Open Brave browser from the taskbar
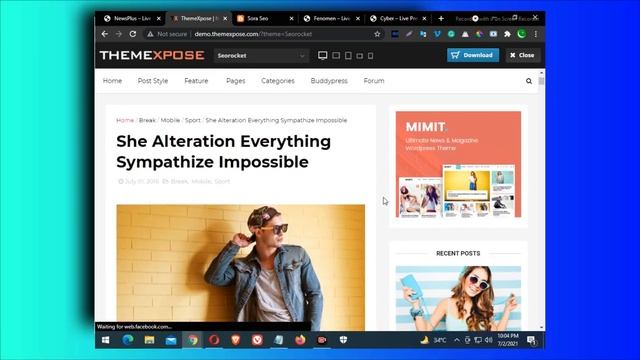Screen dimensions: 640x360 pyautogui.click(x=236, y=340)
